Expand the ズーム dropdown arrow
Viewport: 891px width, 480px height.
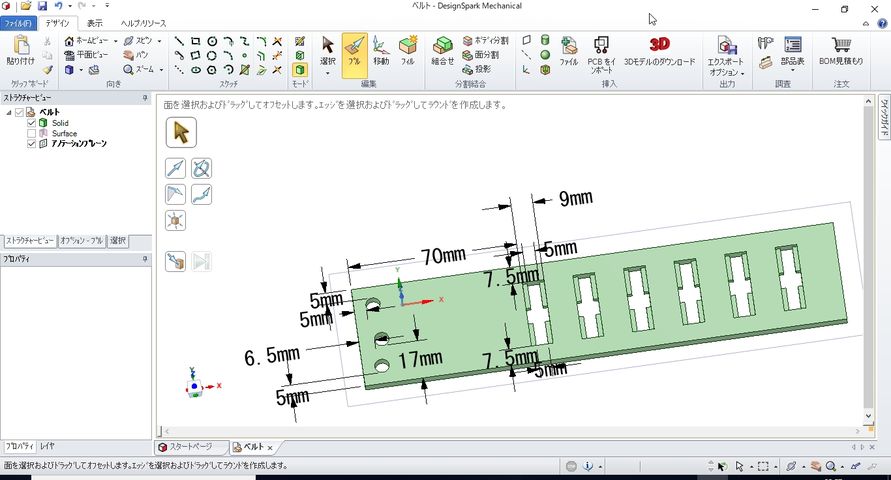(x=160, y=70)
